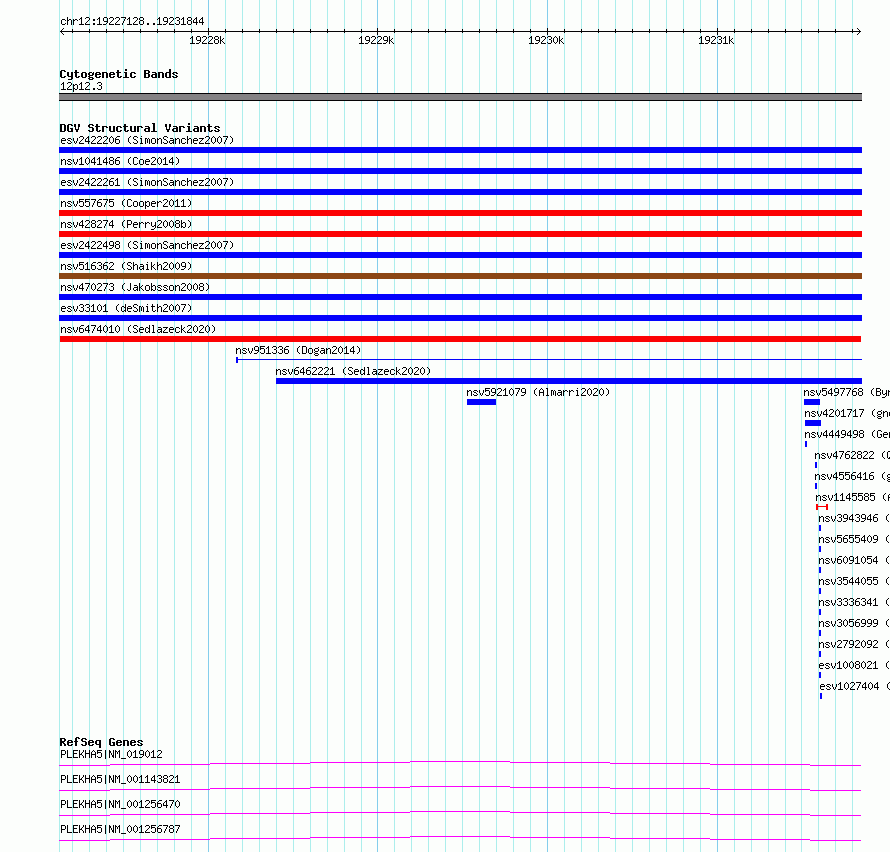Image resolution: width=890 pixels, height=852 pixels.
Task: Click the esv2422206 (SimonSanchez2007) variant label
Action: point(147,140)
